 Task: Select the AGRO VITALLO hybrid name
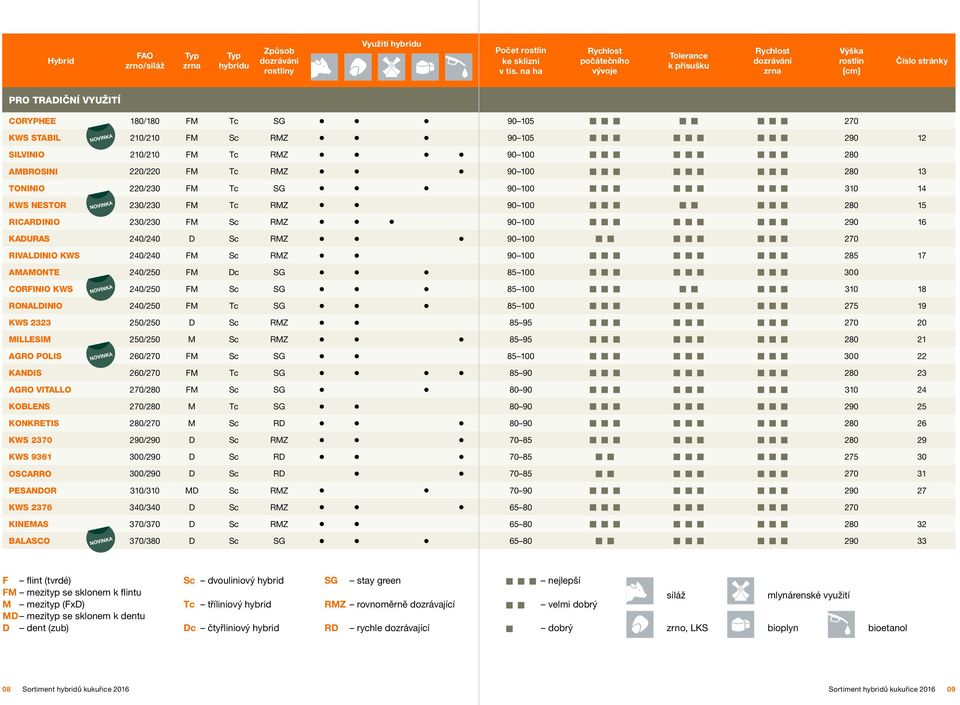pos(40,390)
